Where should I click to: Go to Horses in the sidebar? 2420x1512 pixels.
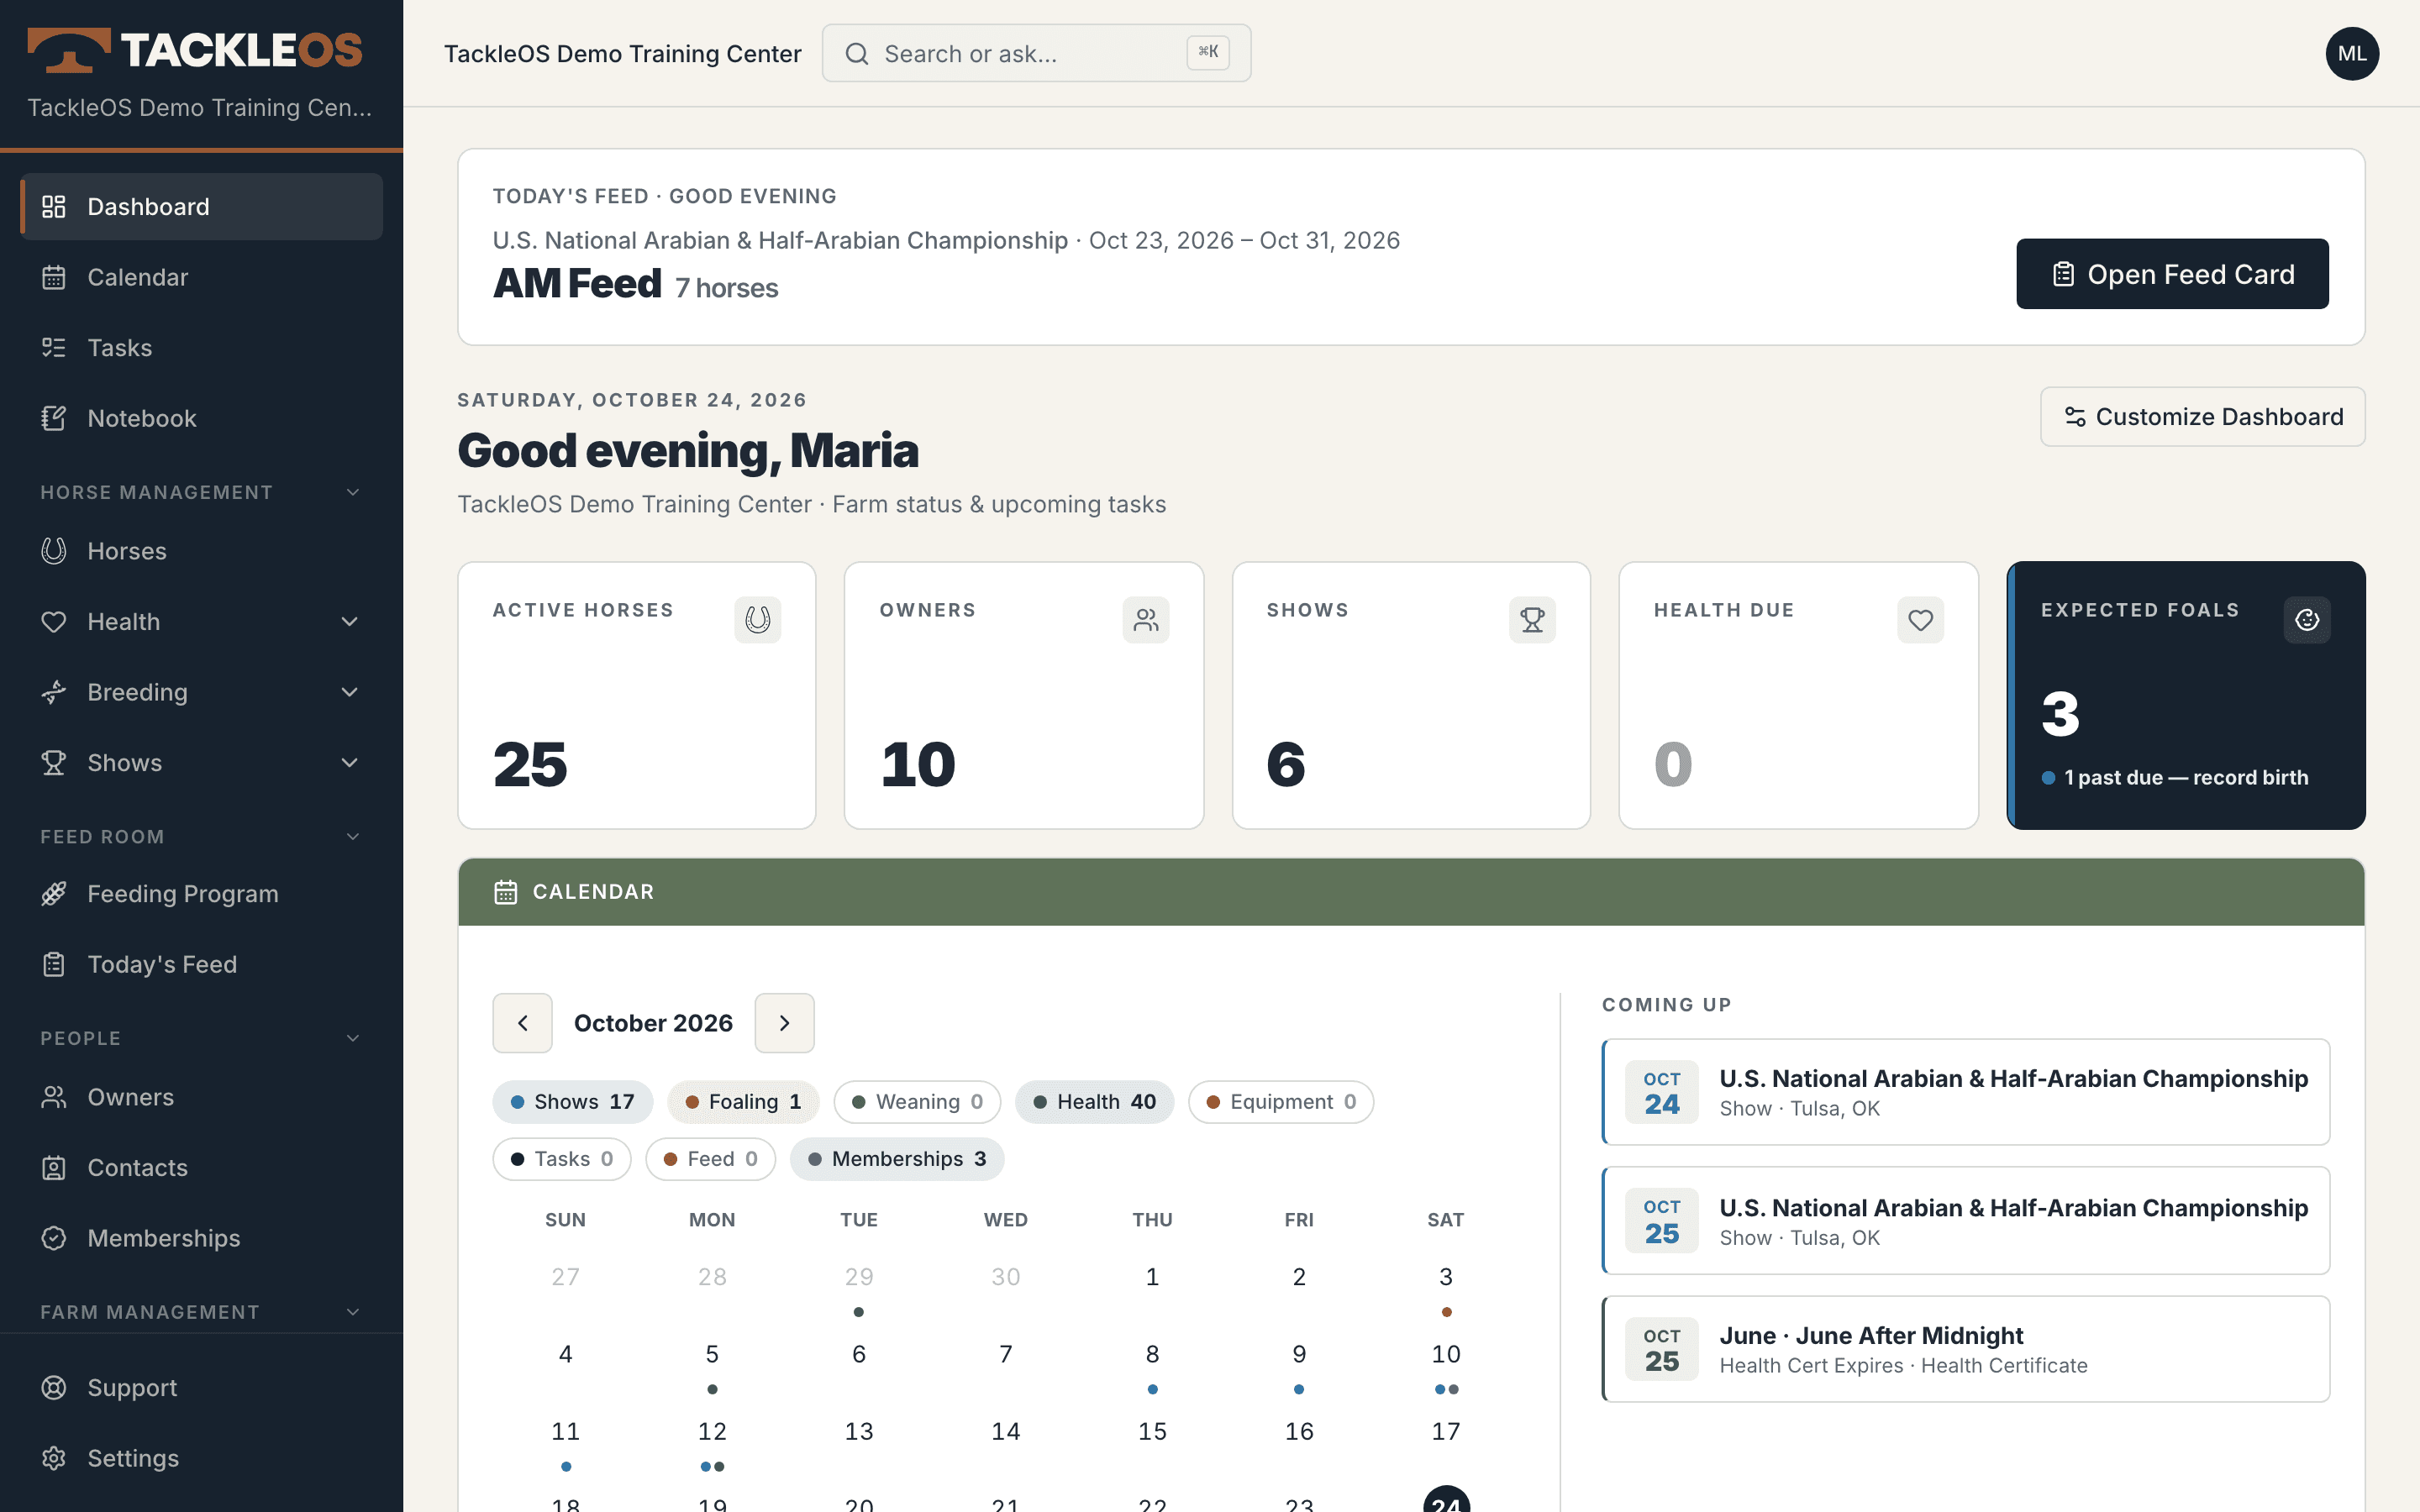[x=201, y=551]
